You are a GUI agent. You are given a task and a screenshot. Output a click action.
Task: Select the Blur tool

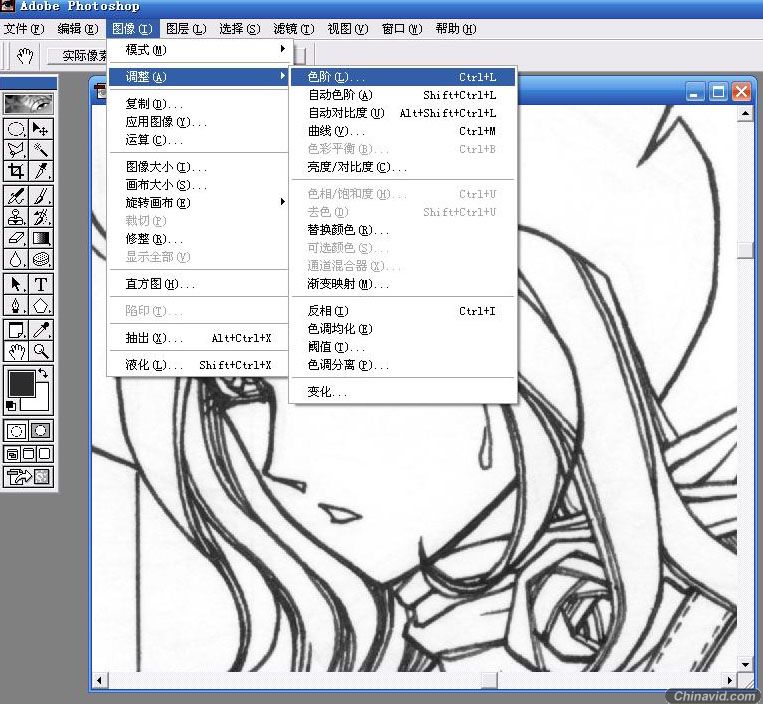(x=16, y=259)
